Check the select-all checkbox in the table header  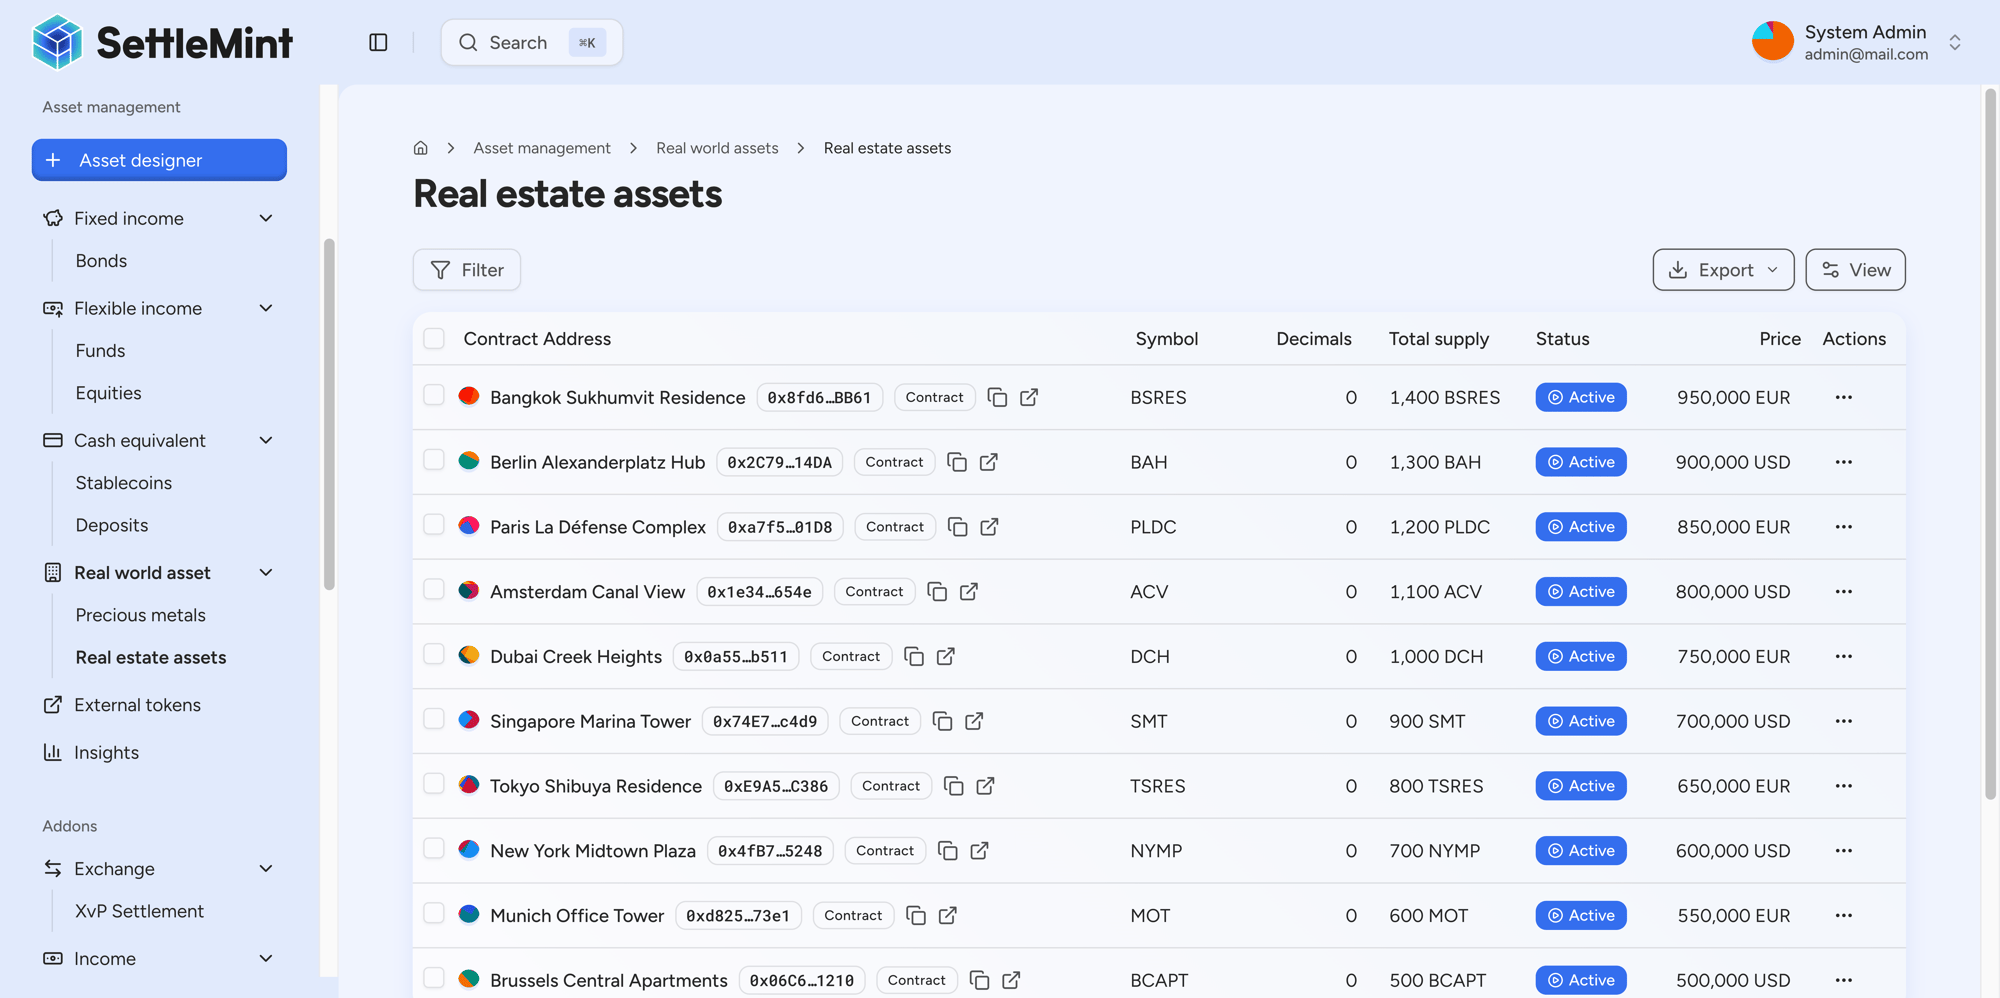point(433,338)
